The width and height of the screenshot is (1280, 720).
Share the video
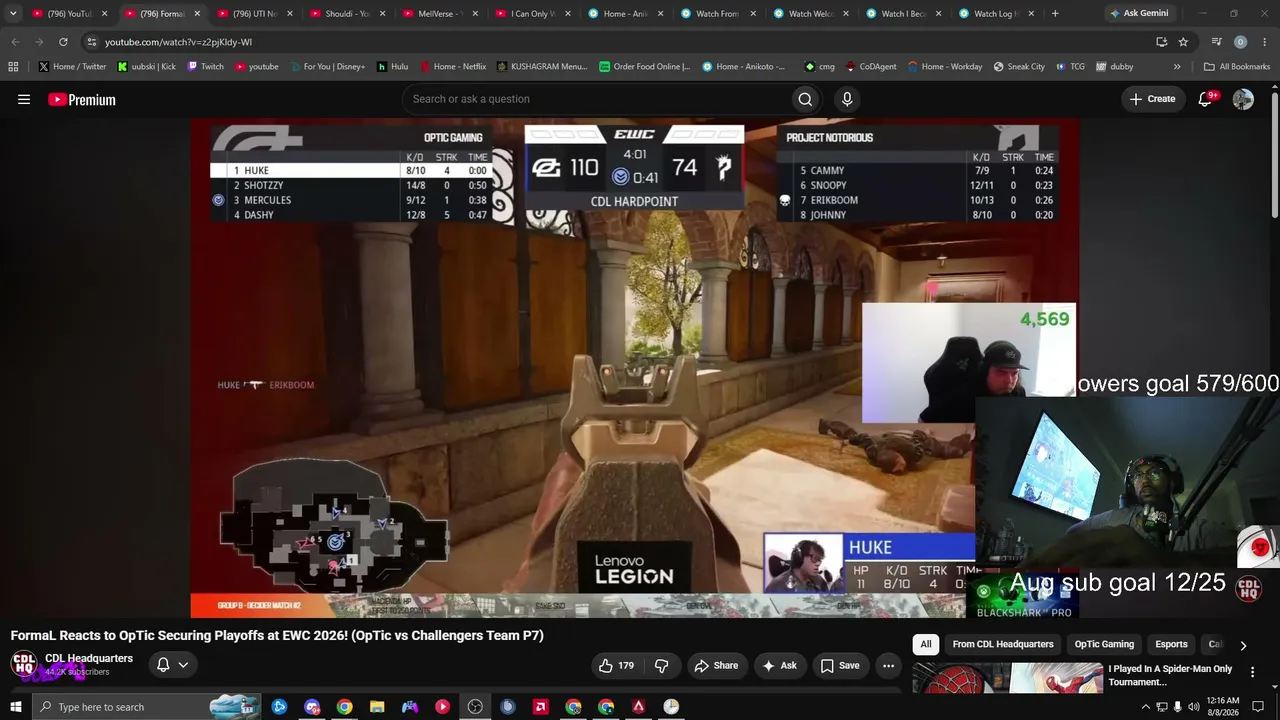point(716,665)
